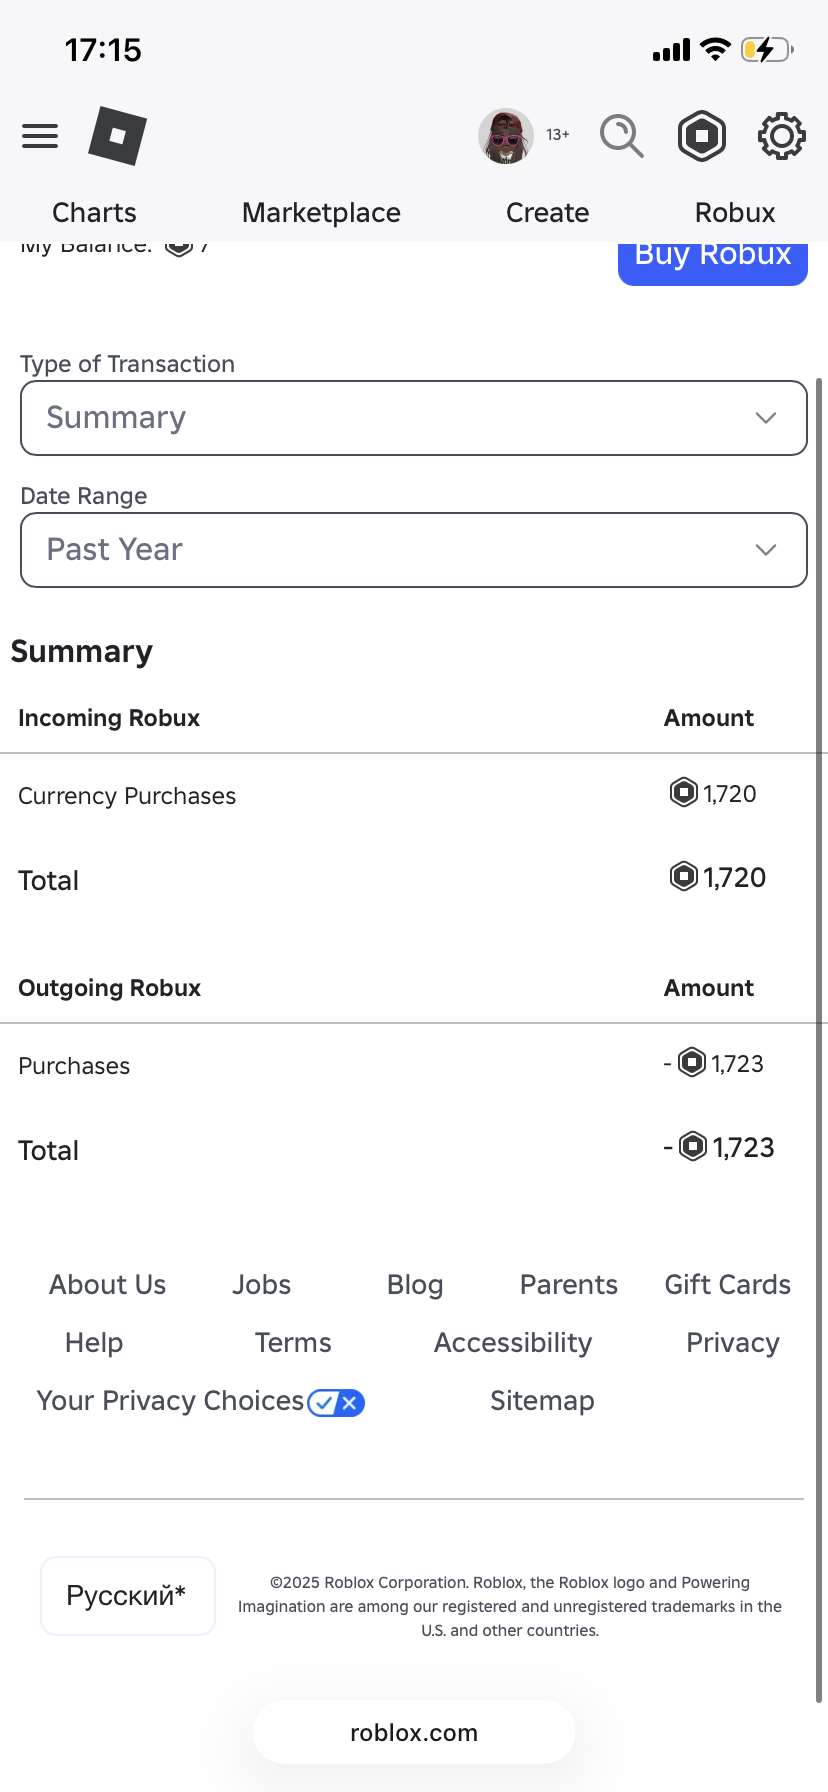The height and width of the screenshot is (1792, 828).
Task: Open the search magnifier icon
Action: [x=621, y=136]
